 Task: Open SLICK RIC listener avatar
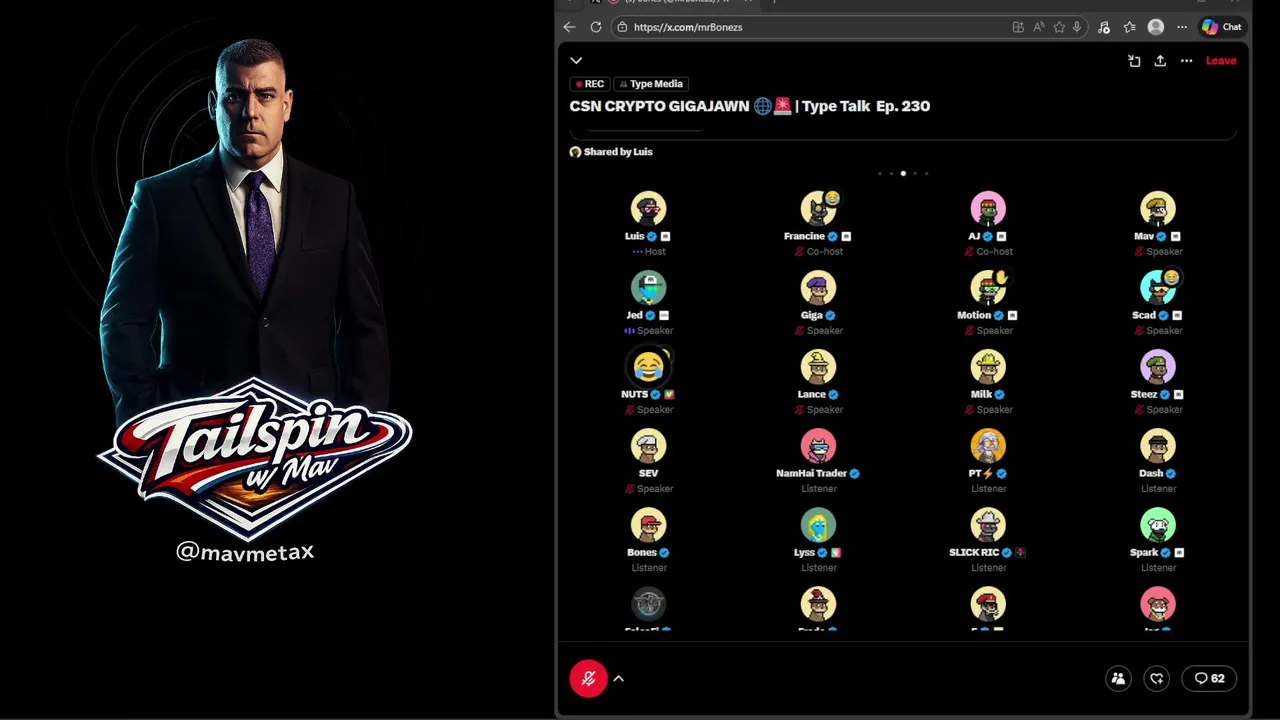(988, 524)
